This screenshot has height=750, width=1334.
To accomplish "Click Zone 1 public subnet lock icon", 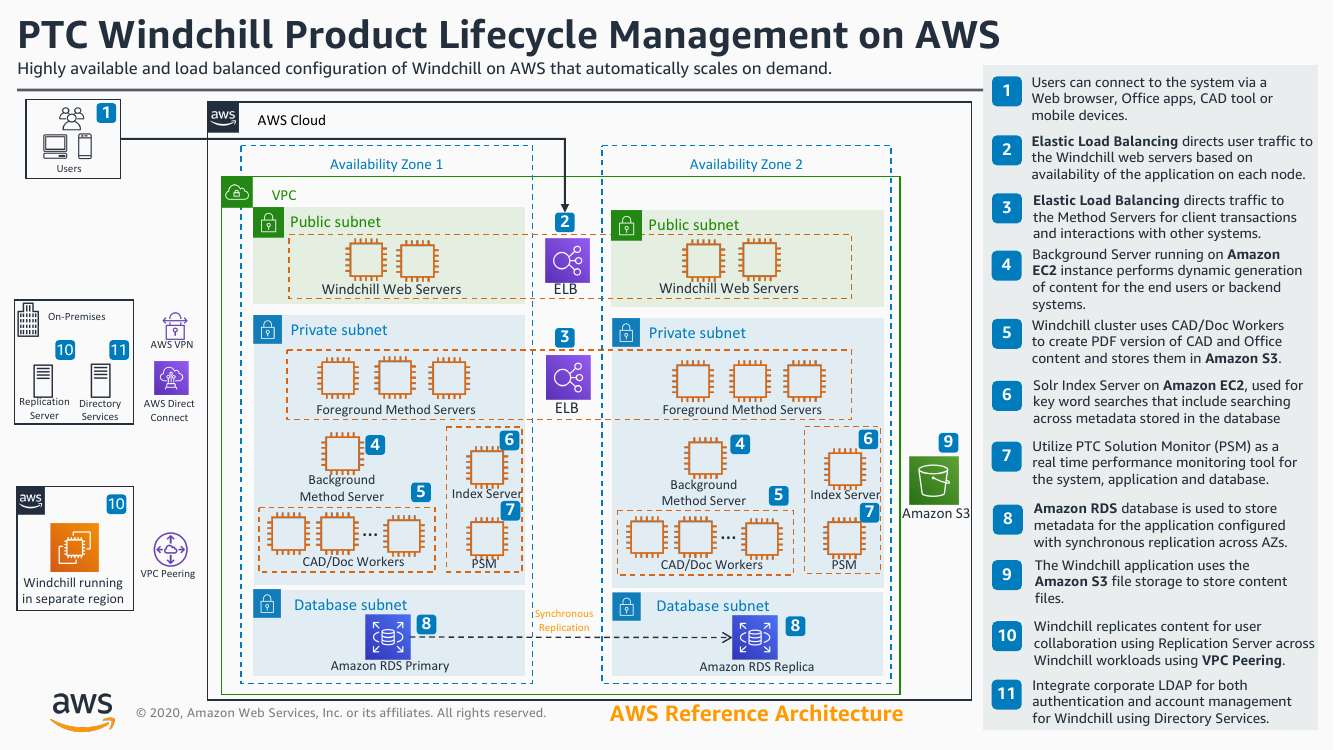I will tap(267, 222).
